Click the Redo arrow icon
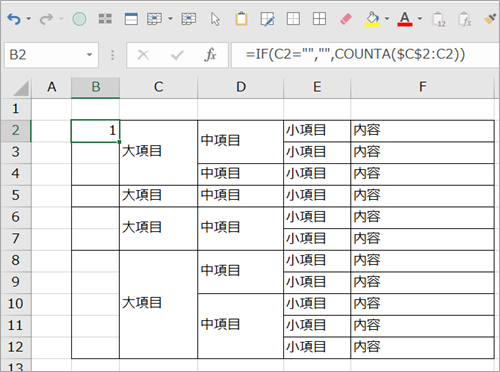The width and height of the screenshot is (500, 372). (x=46, y=19)
